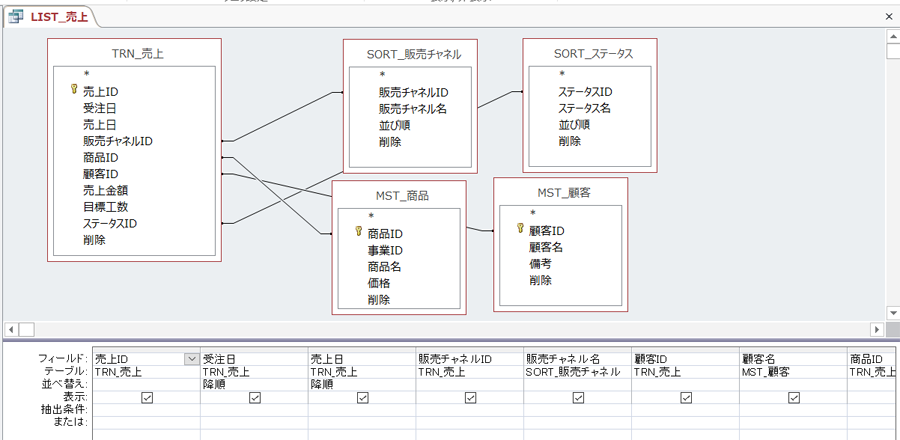The width and height of the screenshot is (900, 440).
Task: Click the key icon next to 商品ID in MST_商品
Action: 358,233
